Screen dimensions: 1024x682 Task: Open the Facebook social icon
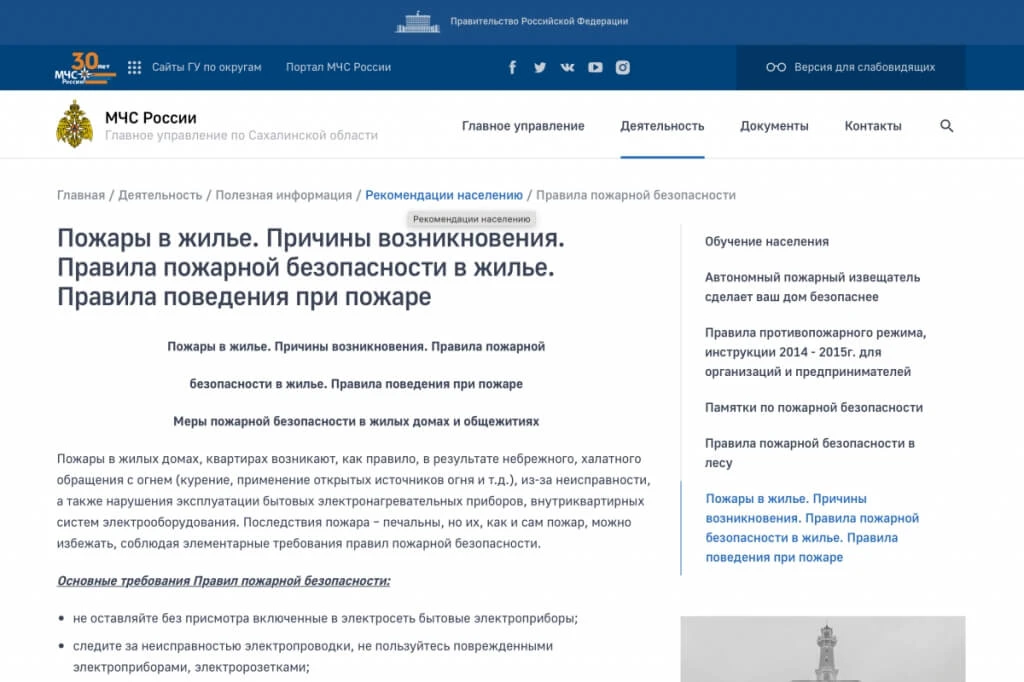tap(512, 67)
